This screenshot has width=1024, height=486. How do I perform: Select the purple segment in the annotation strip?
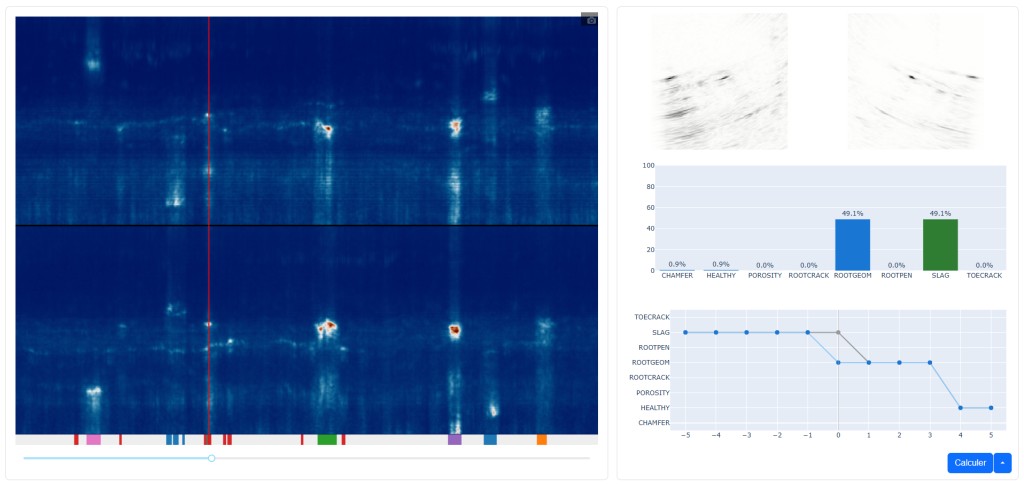(455, 440)
